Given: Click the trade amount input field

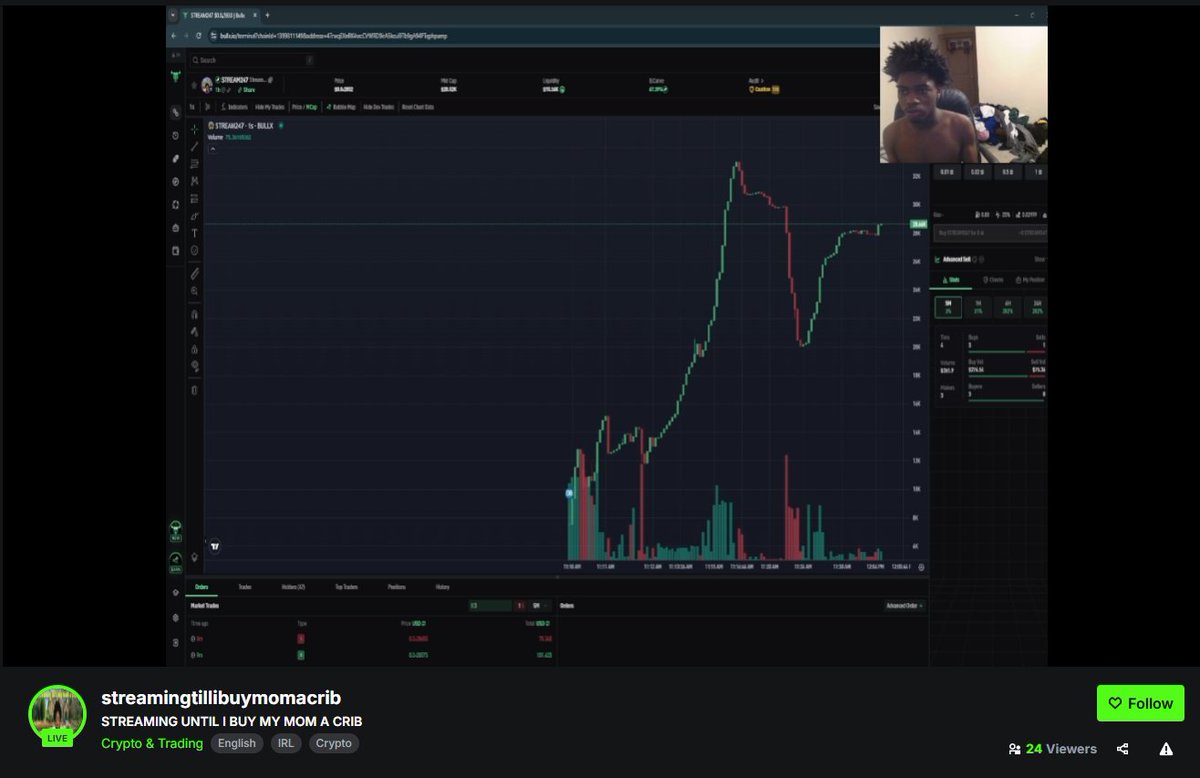Looking at the screenshot, I should [990, 233].
